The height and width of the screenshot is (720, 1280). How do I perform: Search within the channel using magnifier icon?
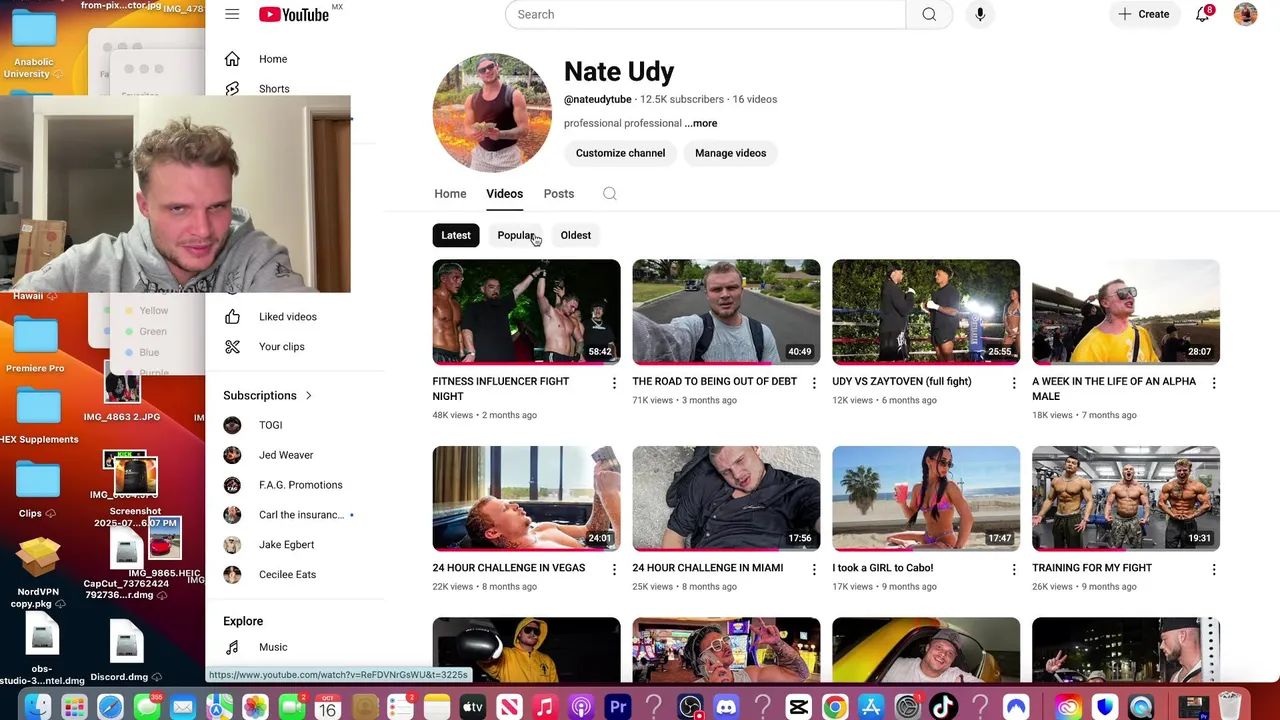click(610, 194)
